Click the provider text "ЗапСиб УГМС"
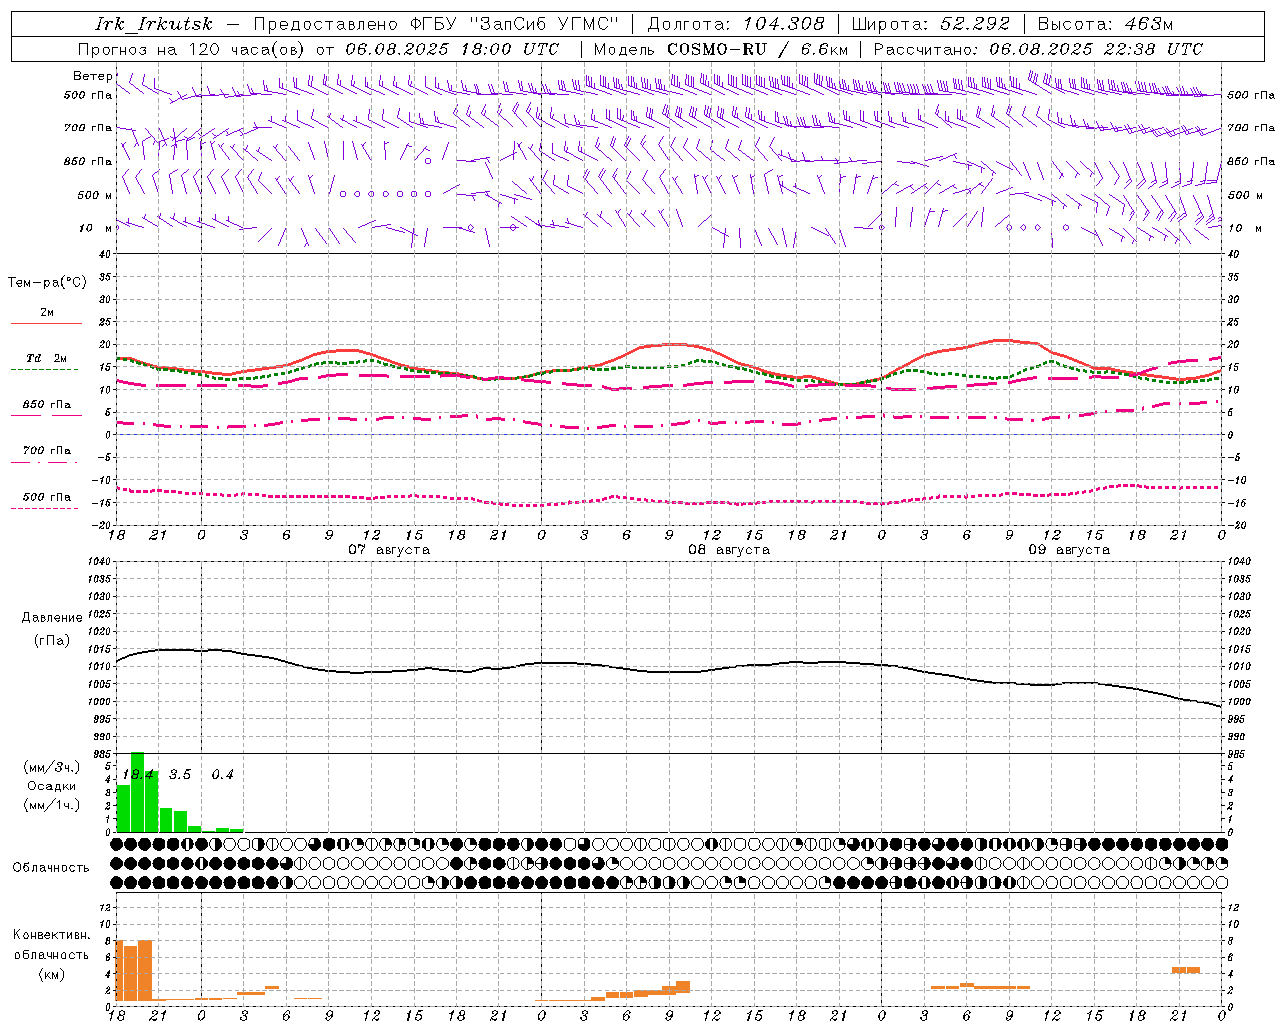This screenshot has width=1280, height=1024. [x=545, y=24]
